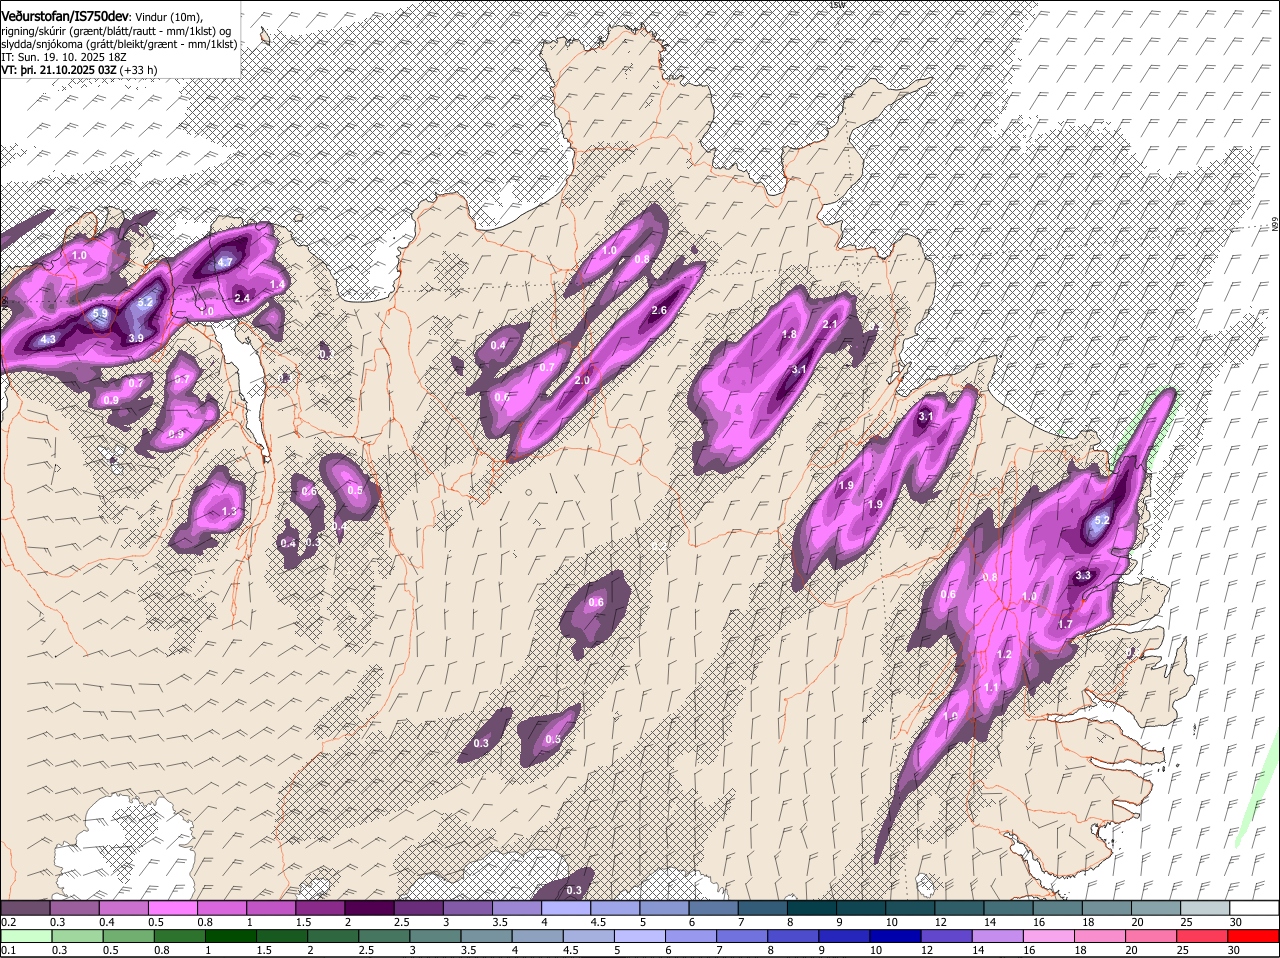Screen dimensions: 1280x958
Task: Click the 1.2 snowfall value on the map
Action: click(x=1005, y=655)
